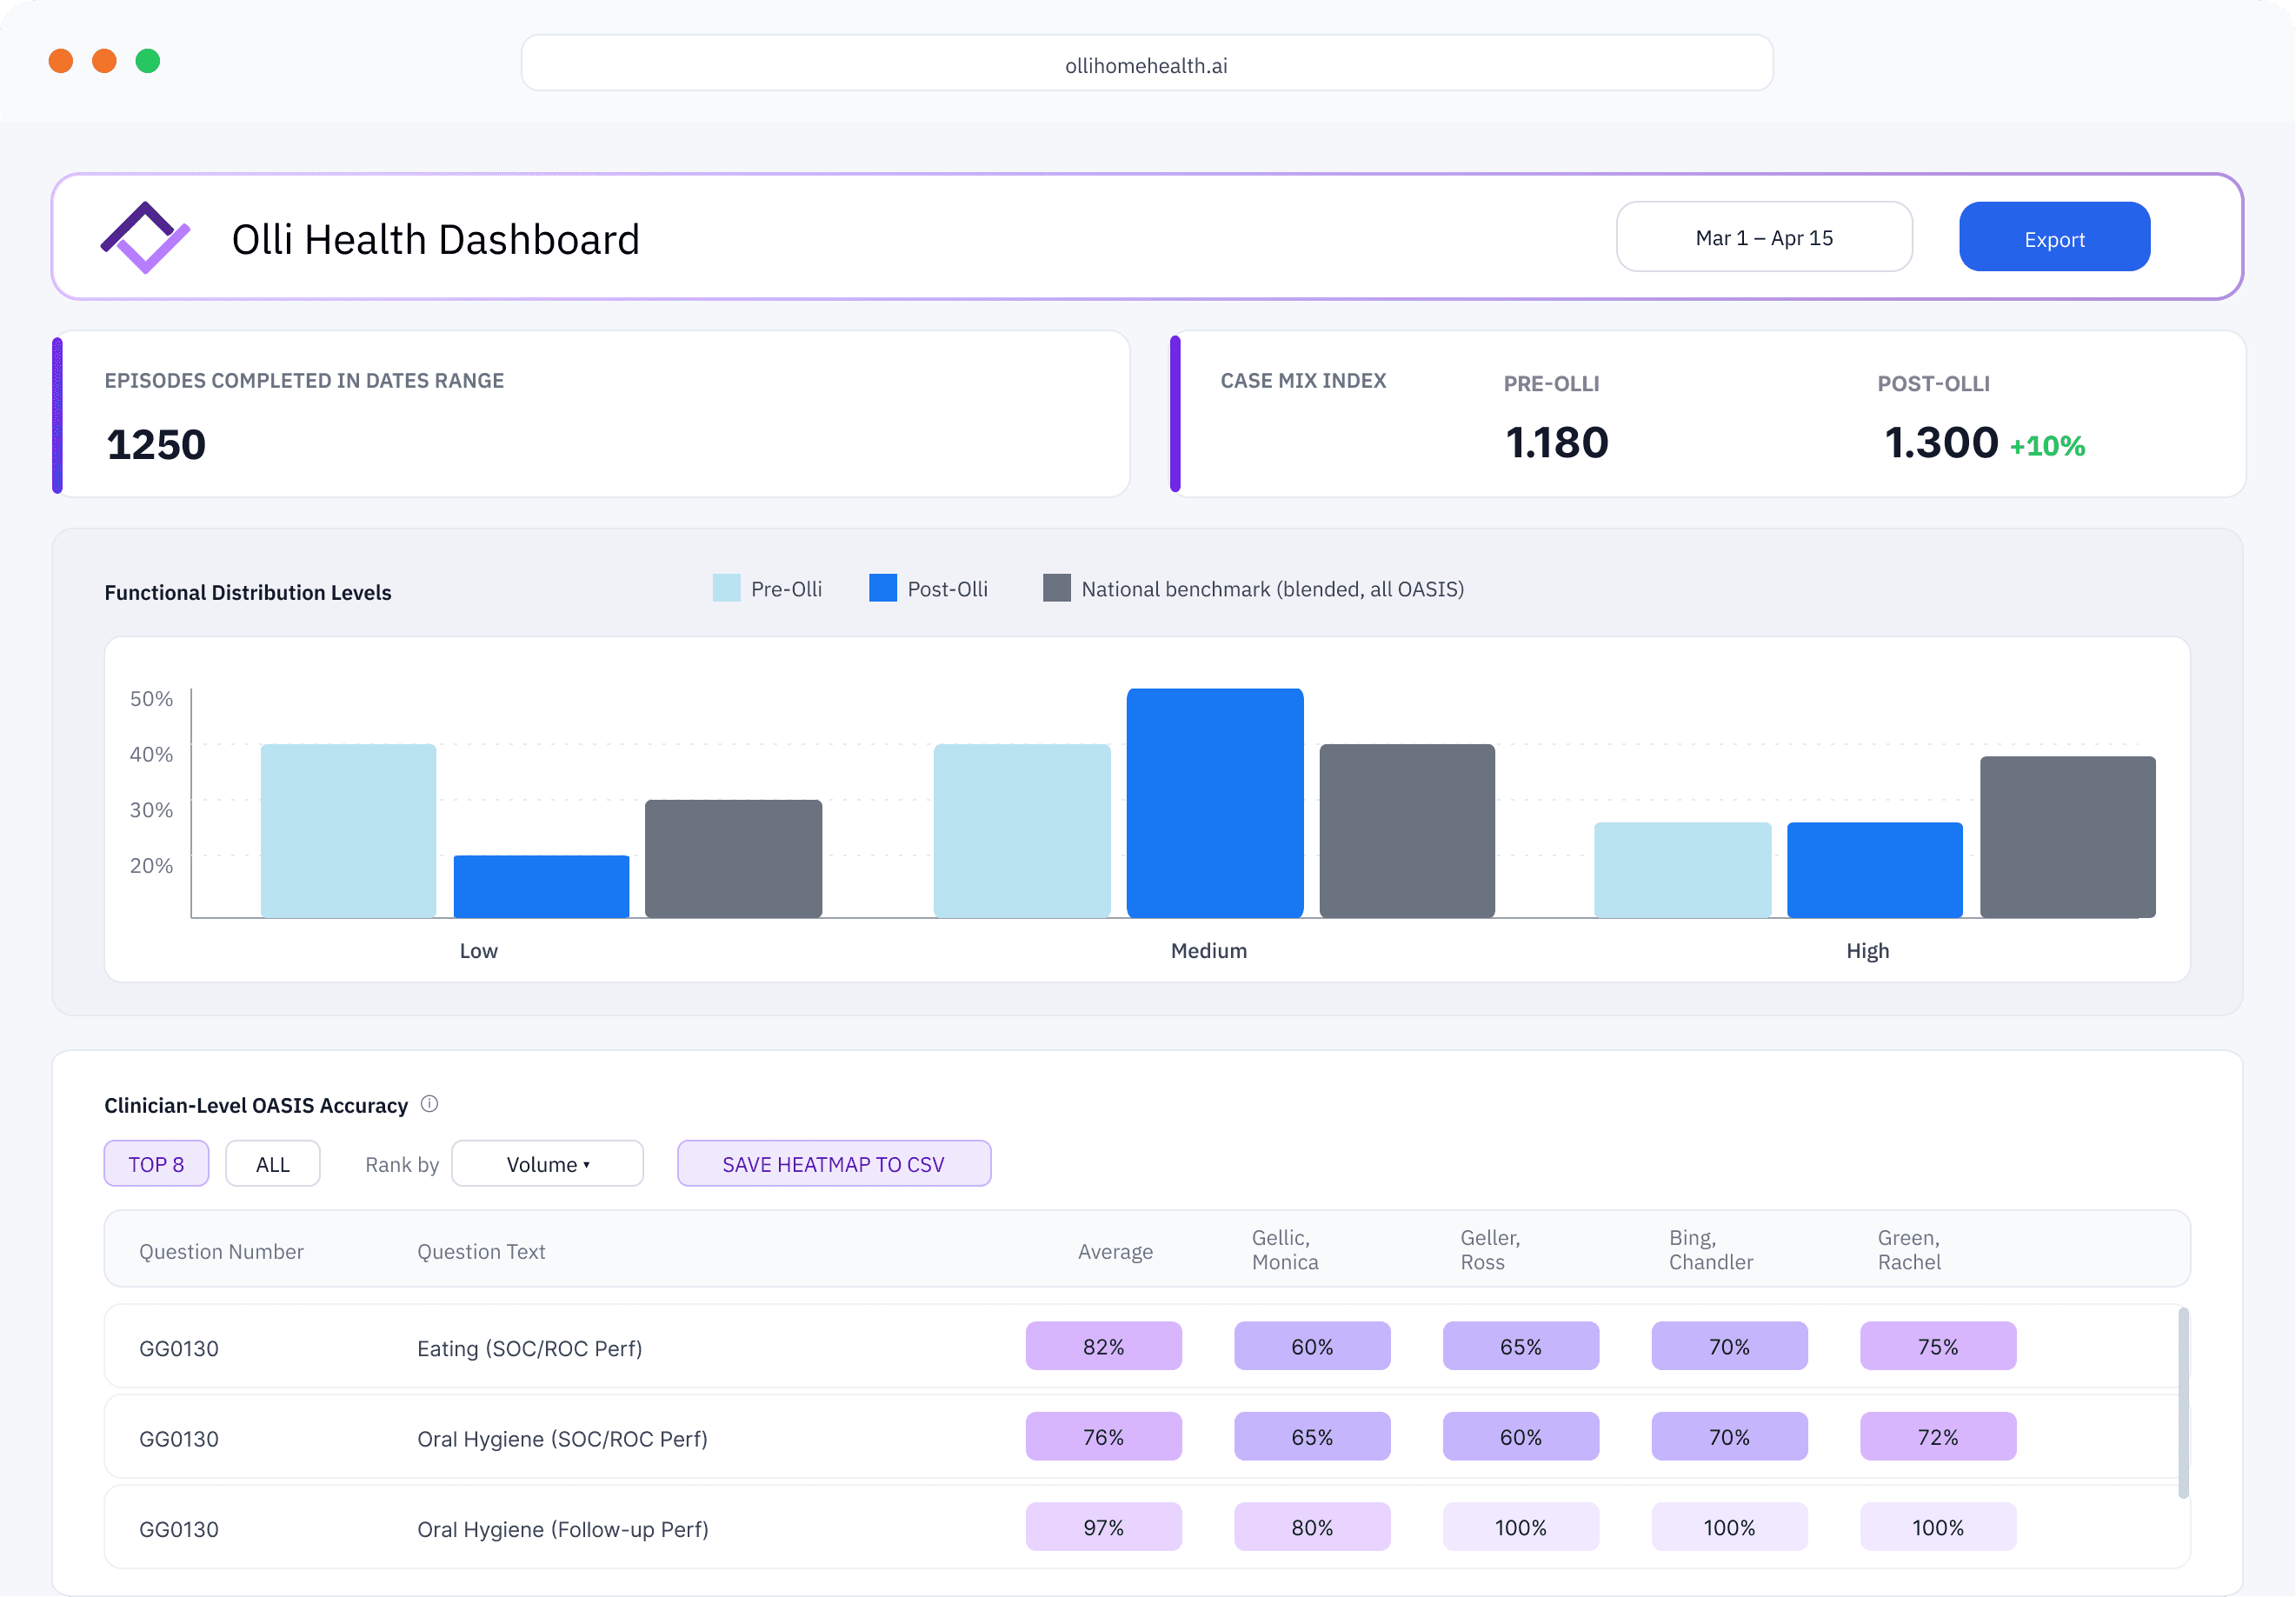Image resolution: width=2296 pixels, height=1597 pixels.
Task: Click the ollihomehealth.ai address bar
Action: tap(1146, 65)
